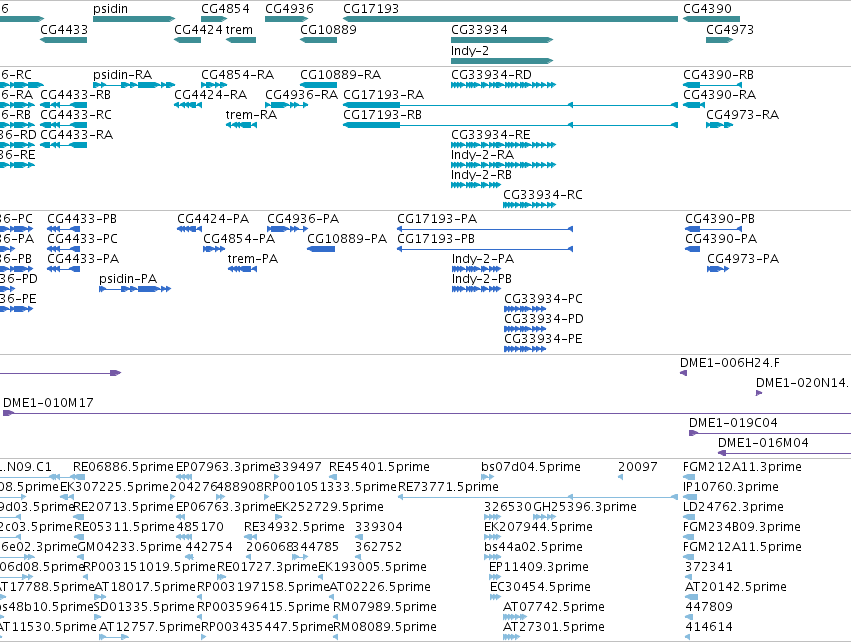The height and width of the screenshot is (642, 851).
Task: Click gene CG4973 label
Action: 730,29
